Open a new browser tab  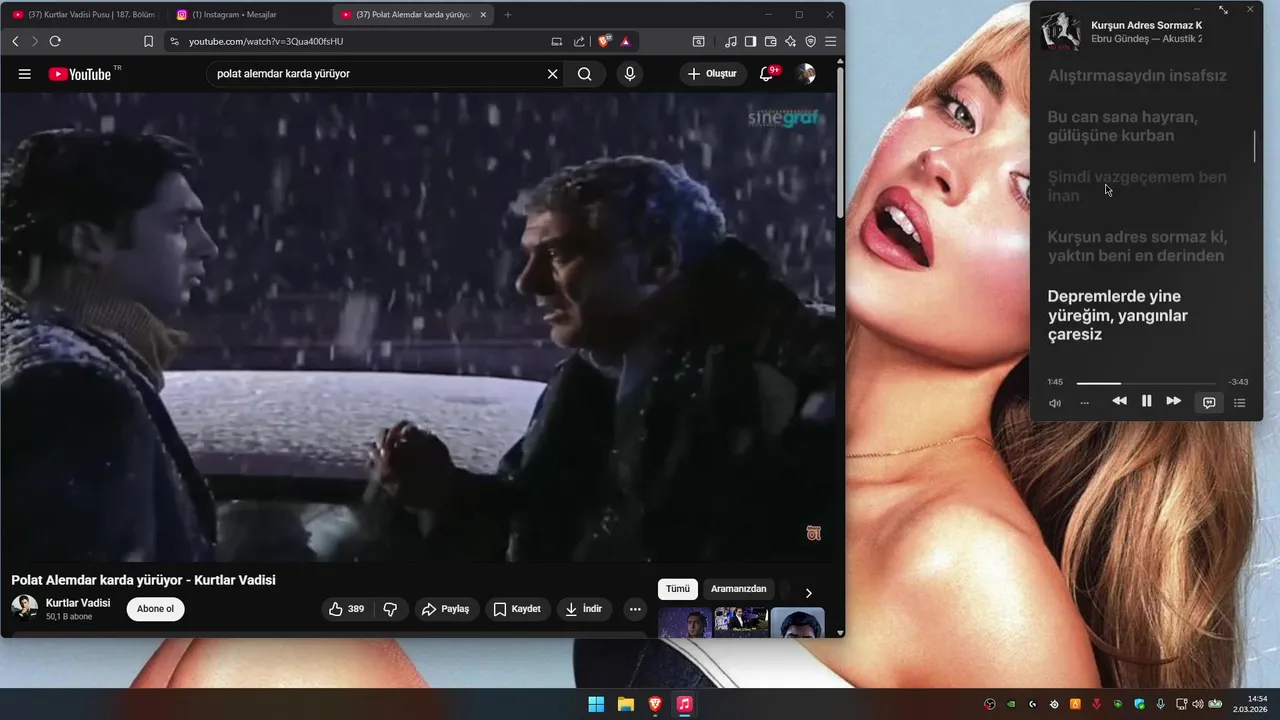point(508,15)
